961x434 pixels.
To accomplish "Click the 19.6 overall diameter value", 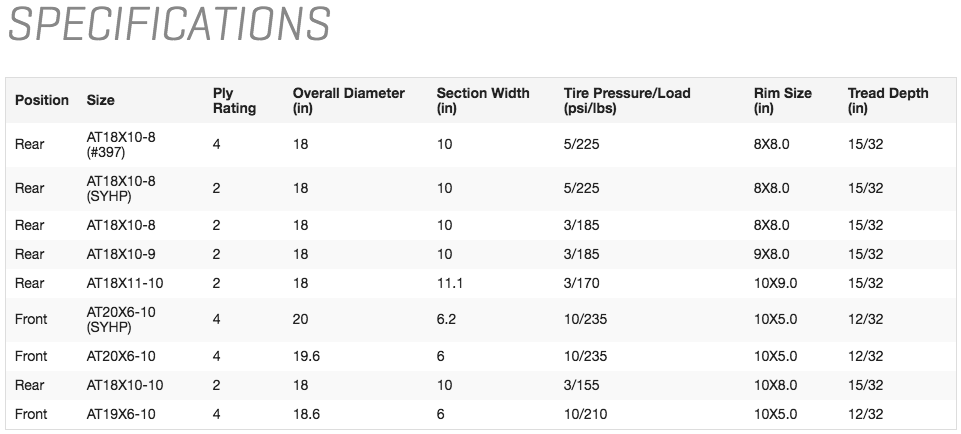I will [x=306, y=356].
